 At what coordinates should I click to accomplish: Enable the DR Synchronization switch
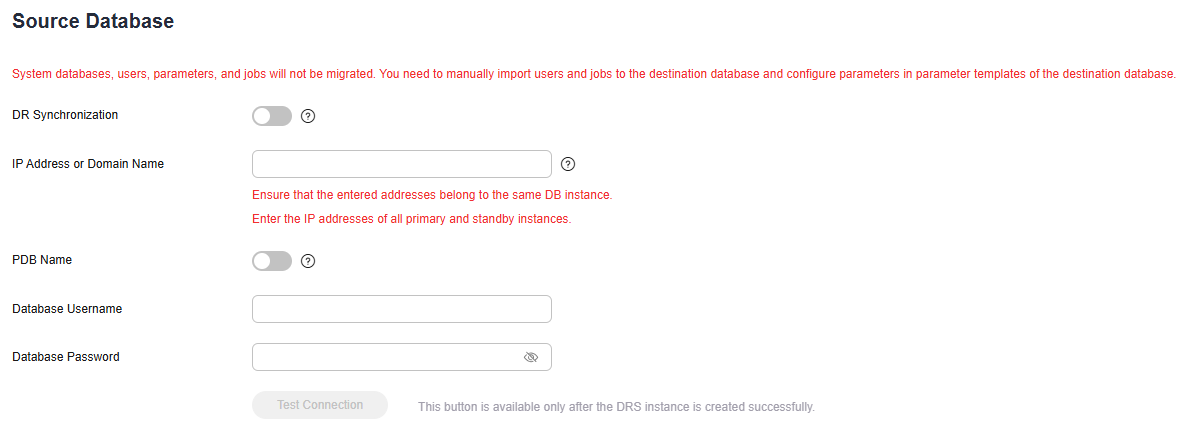tap(272, 116)
